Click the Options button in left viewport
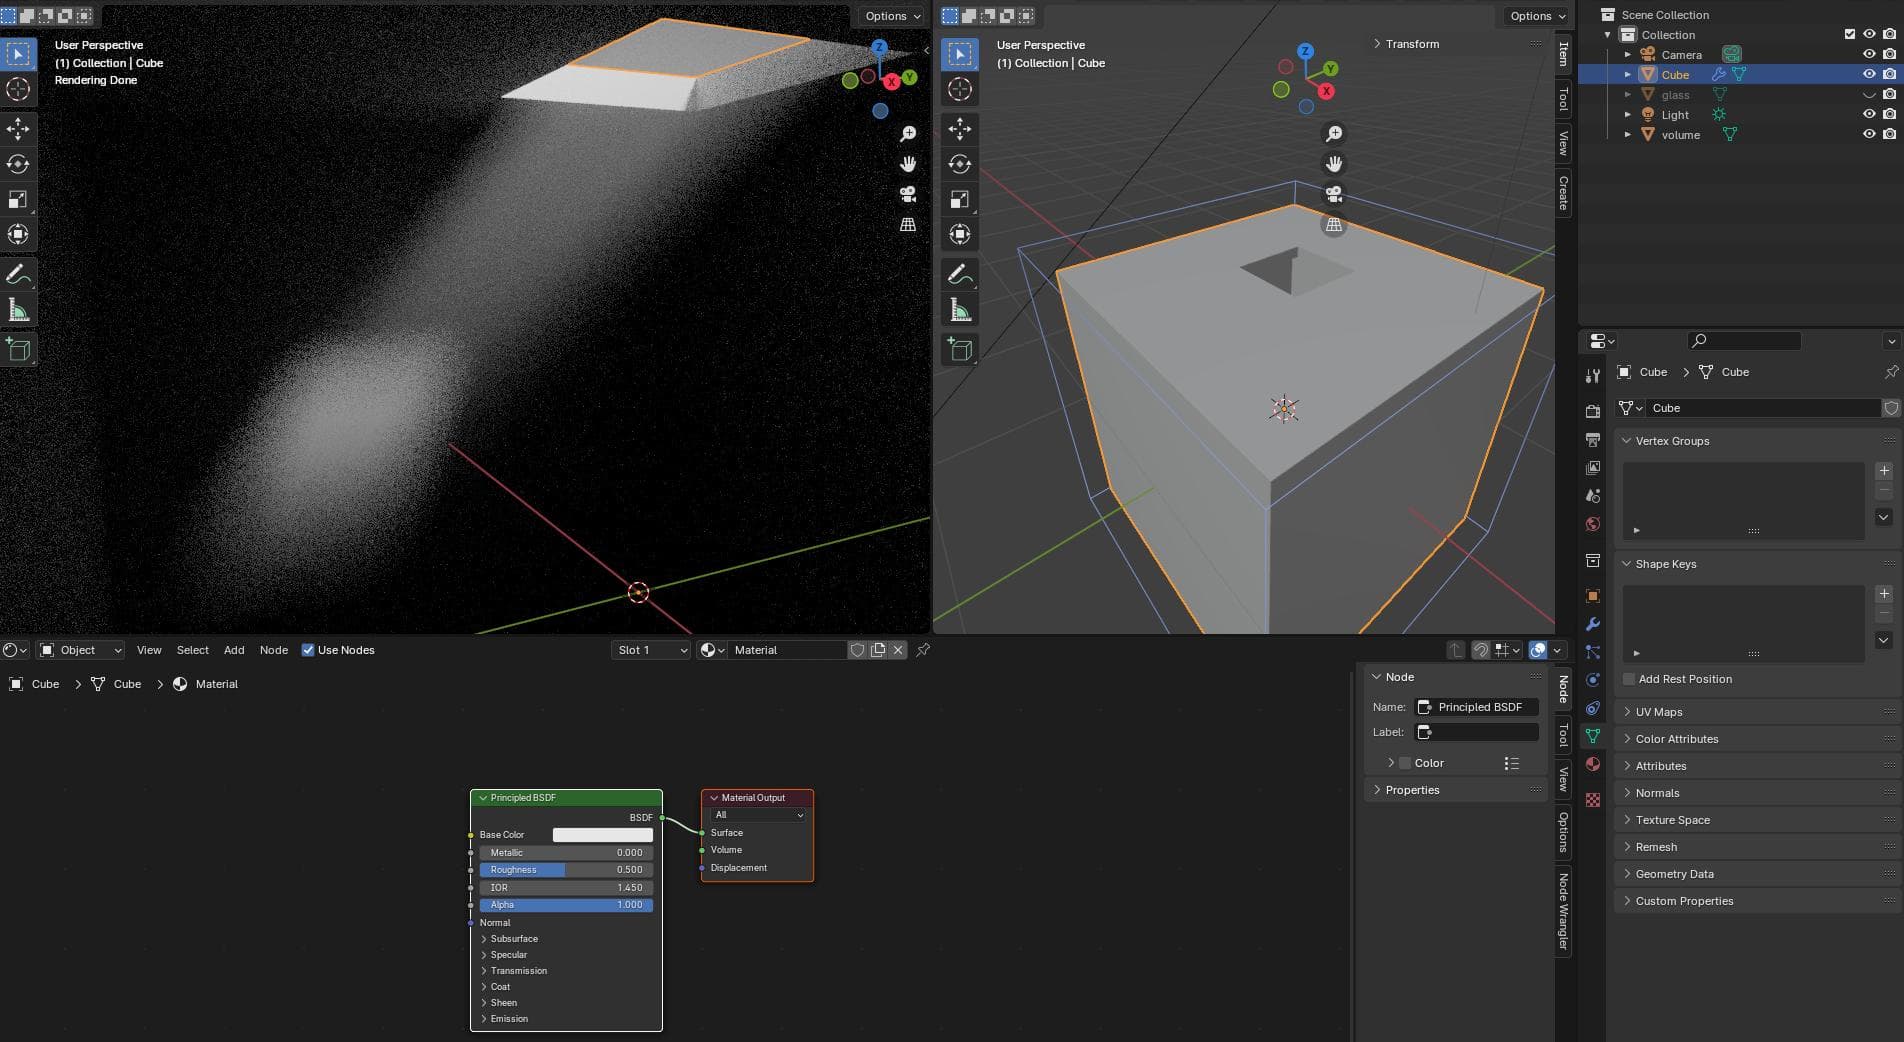The height and width of the screenshot is (1042, 1904). pyautogui.click(x=892, y=16)
